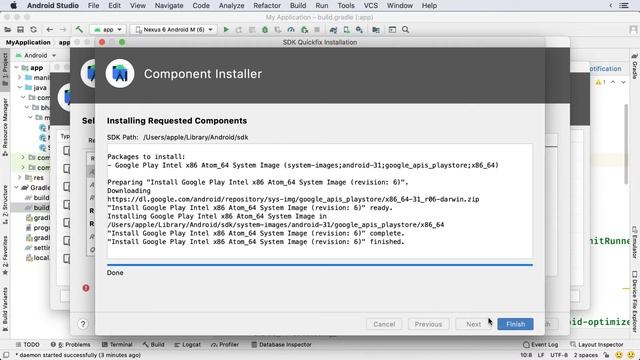Click the yellow warning indicator in the editor
The width and height of the screenshot is (640, 360).
600,82
